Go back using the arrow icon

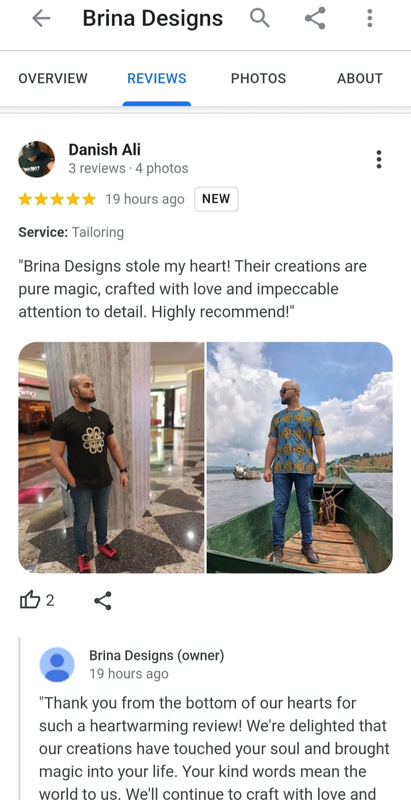click(41, 18)
